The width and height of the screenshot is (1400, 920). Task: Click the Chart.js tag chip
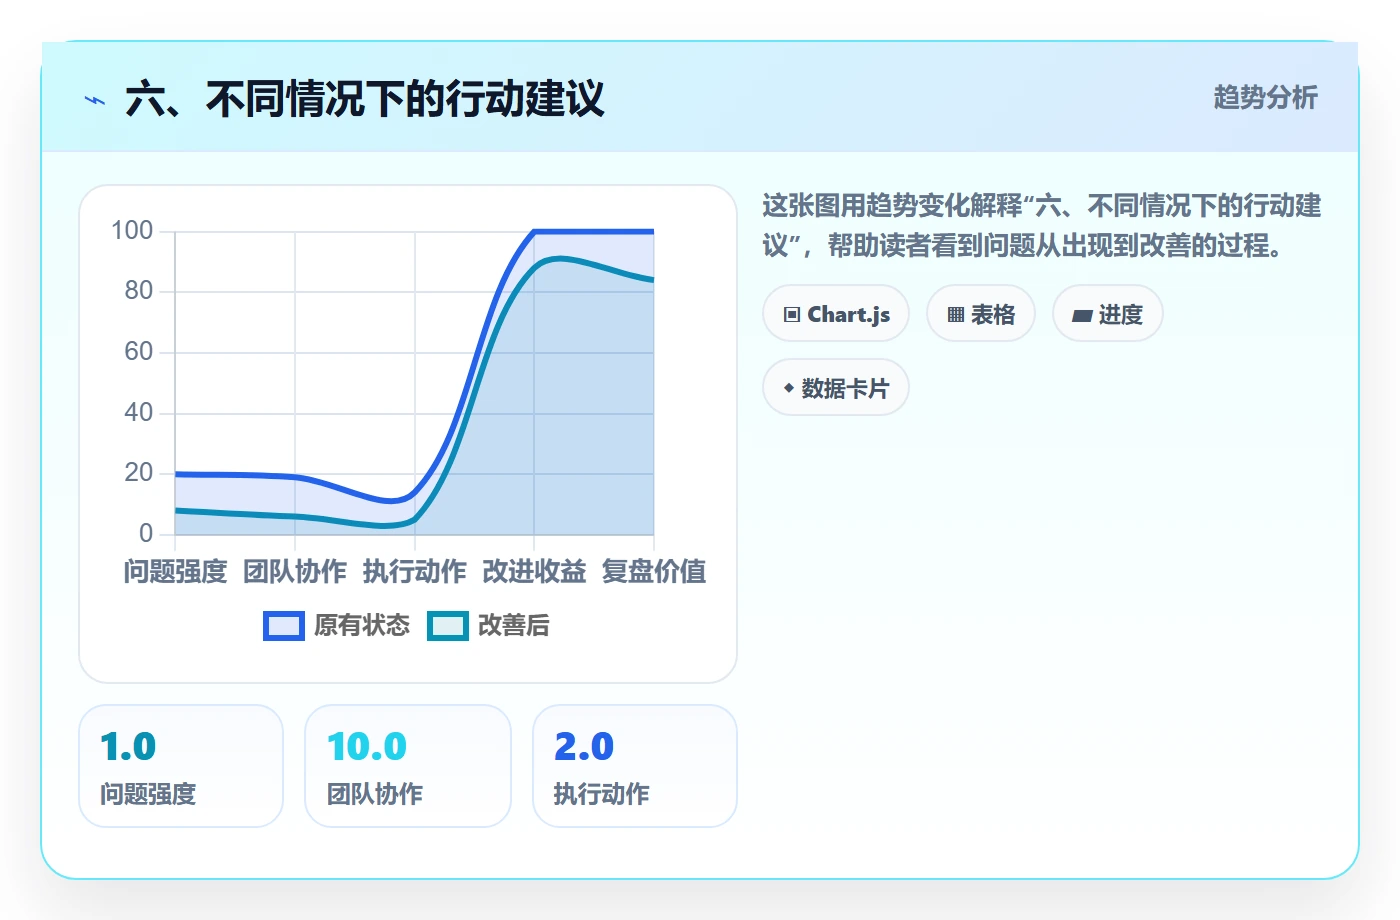pos(836,314)
